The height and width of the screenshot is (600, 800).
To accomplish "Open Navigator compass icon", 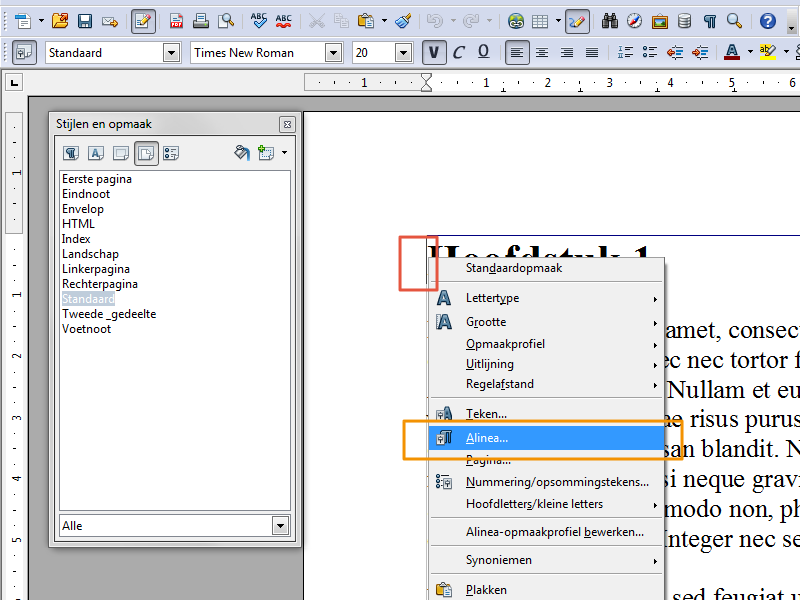I will 635,21.
